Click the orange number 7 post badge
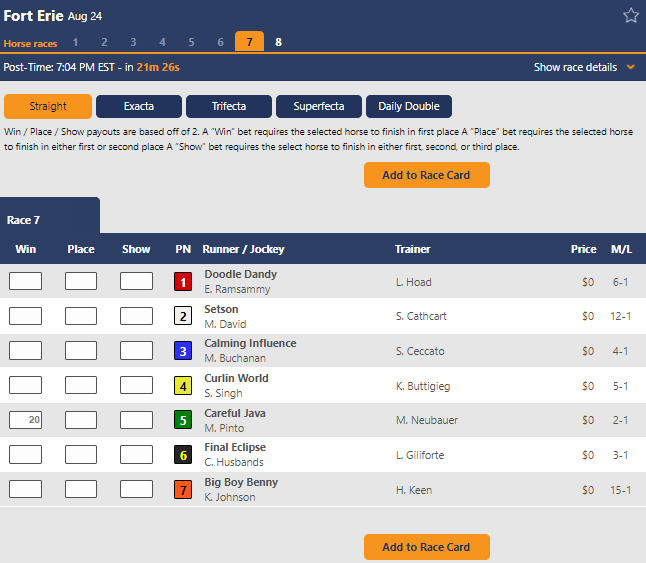The width and height of the screenshot is (646, 563). tap(183, 490)
